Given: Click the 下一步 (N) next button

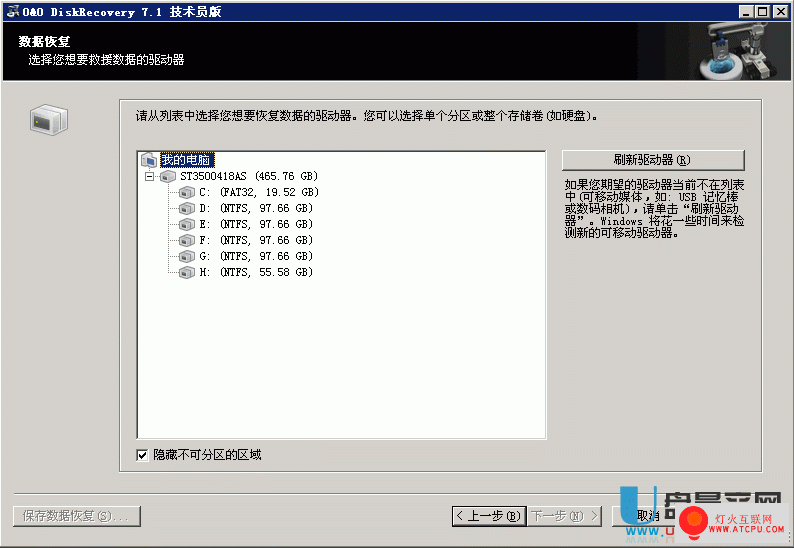Looking at the screenshot, I should (x=565, y=516).
